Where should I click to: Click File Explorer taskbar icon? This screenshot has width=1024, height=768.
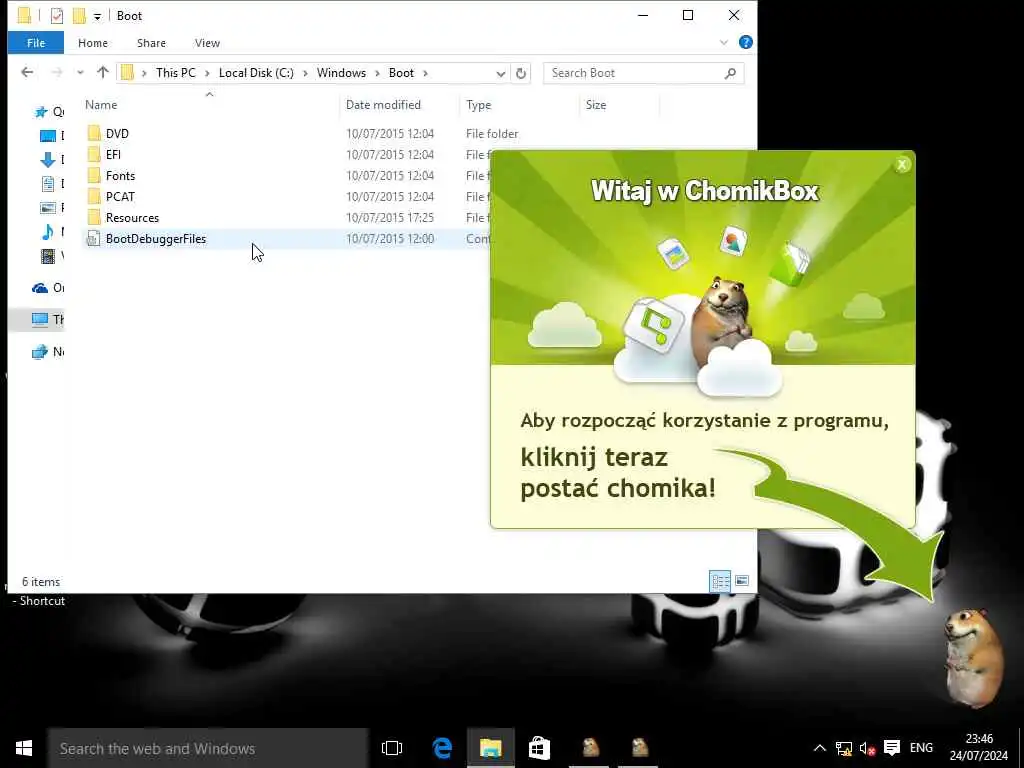click(x=490, y=748)
